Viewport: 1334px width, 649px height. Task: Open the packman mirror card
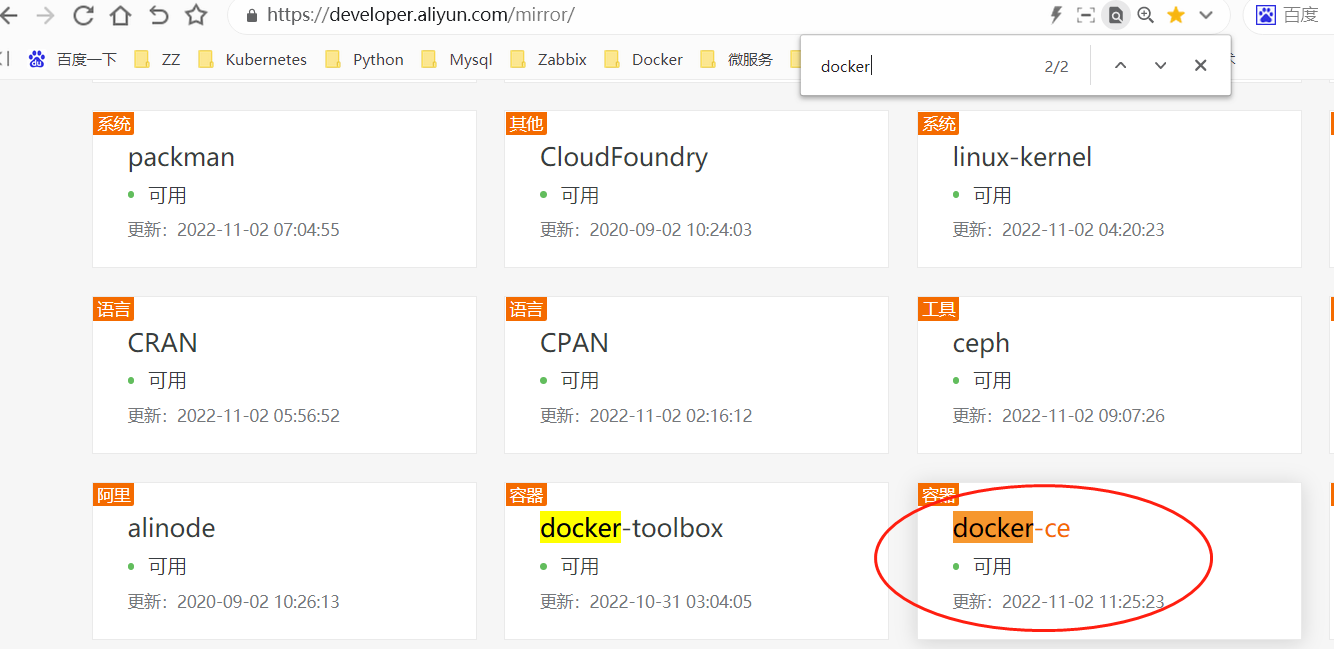(284, 189)
